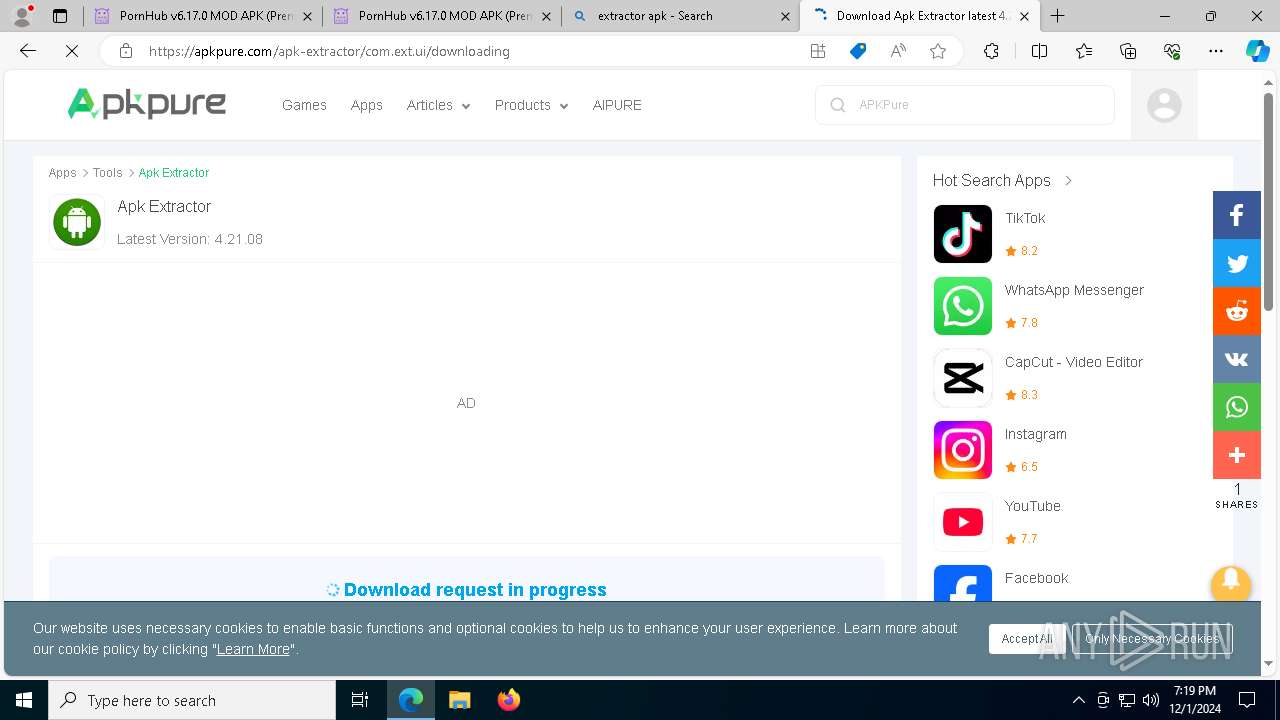Image resolution: width=1280 pixels, height=720 pixels.
Task: Open the notification center icon
Action: pyautogui.click(x=1247, y=700)
